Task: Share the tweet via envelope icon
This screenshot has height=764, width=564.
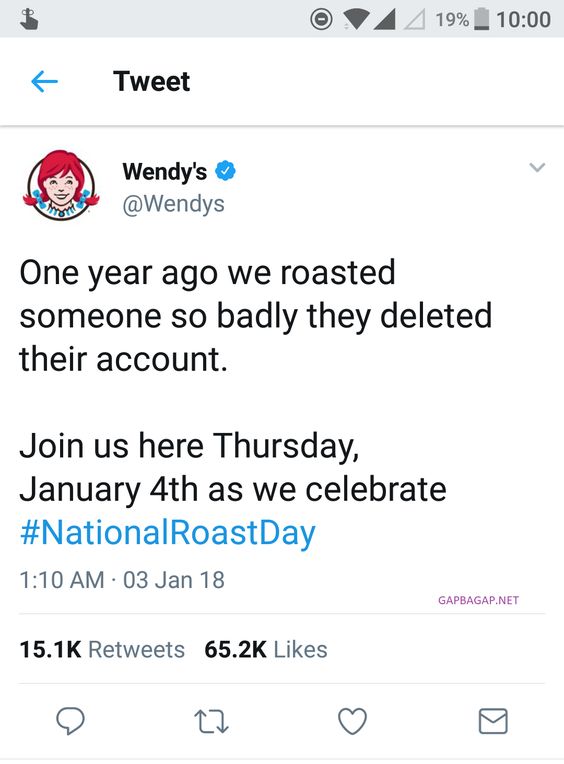Action: pyautogui.click(x=493, y=721)
